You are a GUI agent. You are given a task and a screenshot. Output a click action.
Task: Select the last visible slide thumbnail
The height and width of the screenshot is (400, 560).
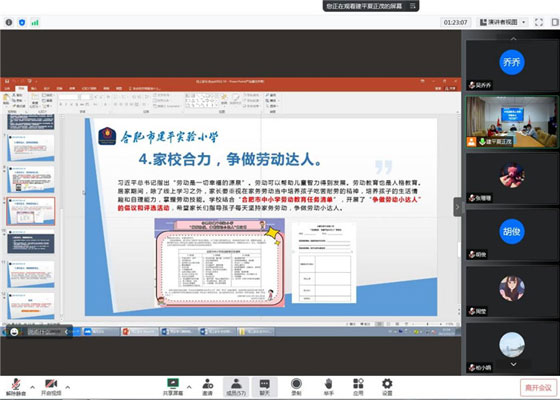(x=31, y=306)
